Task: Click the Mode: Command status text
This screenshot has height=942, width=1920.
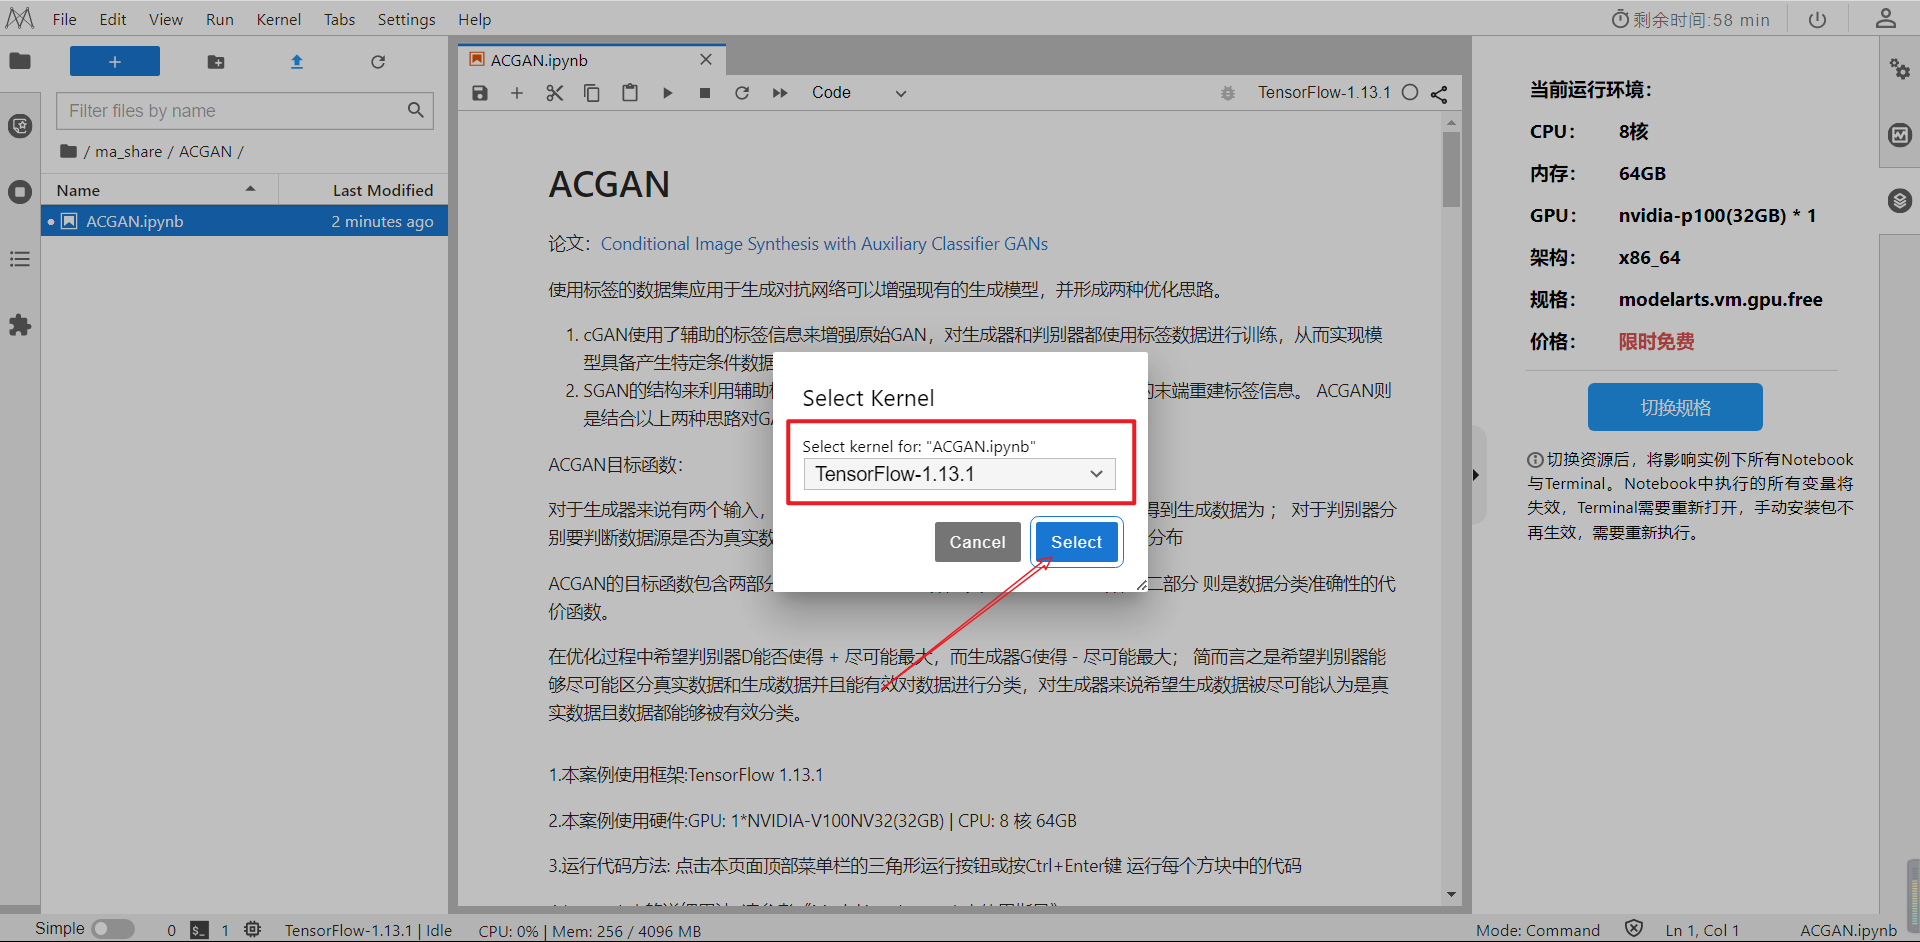Action: 1538,930
